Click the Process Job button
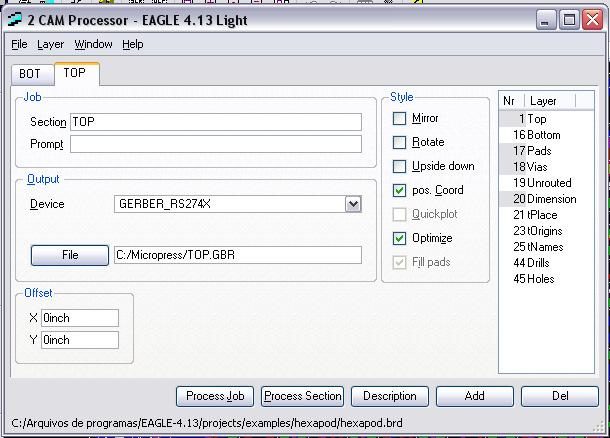The width and height of the screenshot is (610, 438). tap(215, 396)
